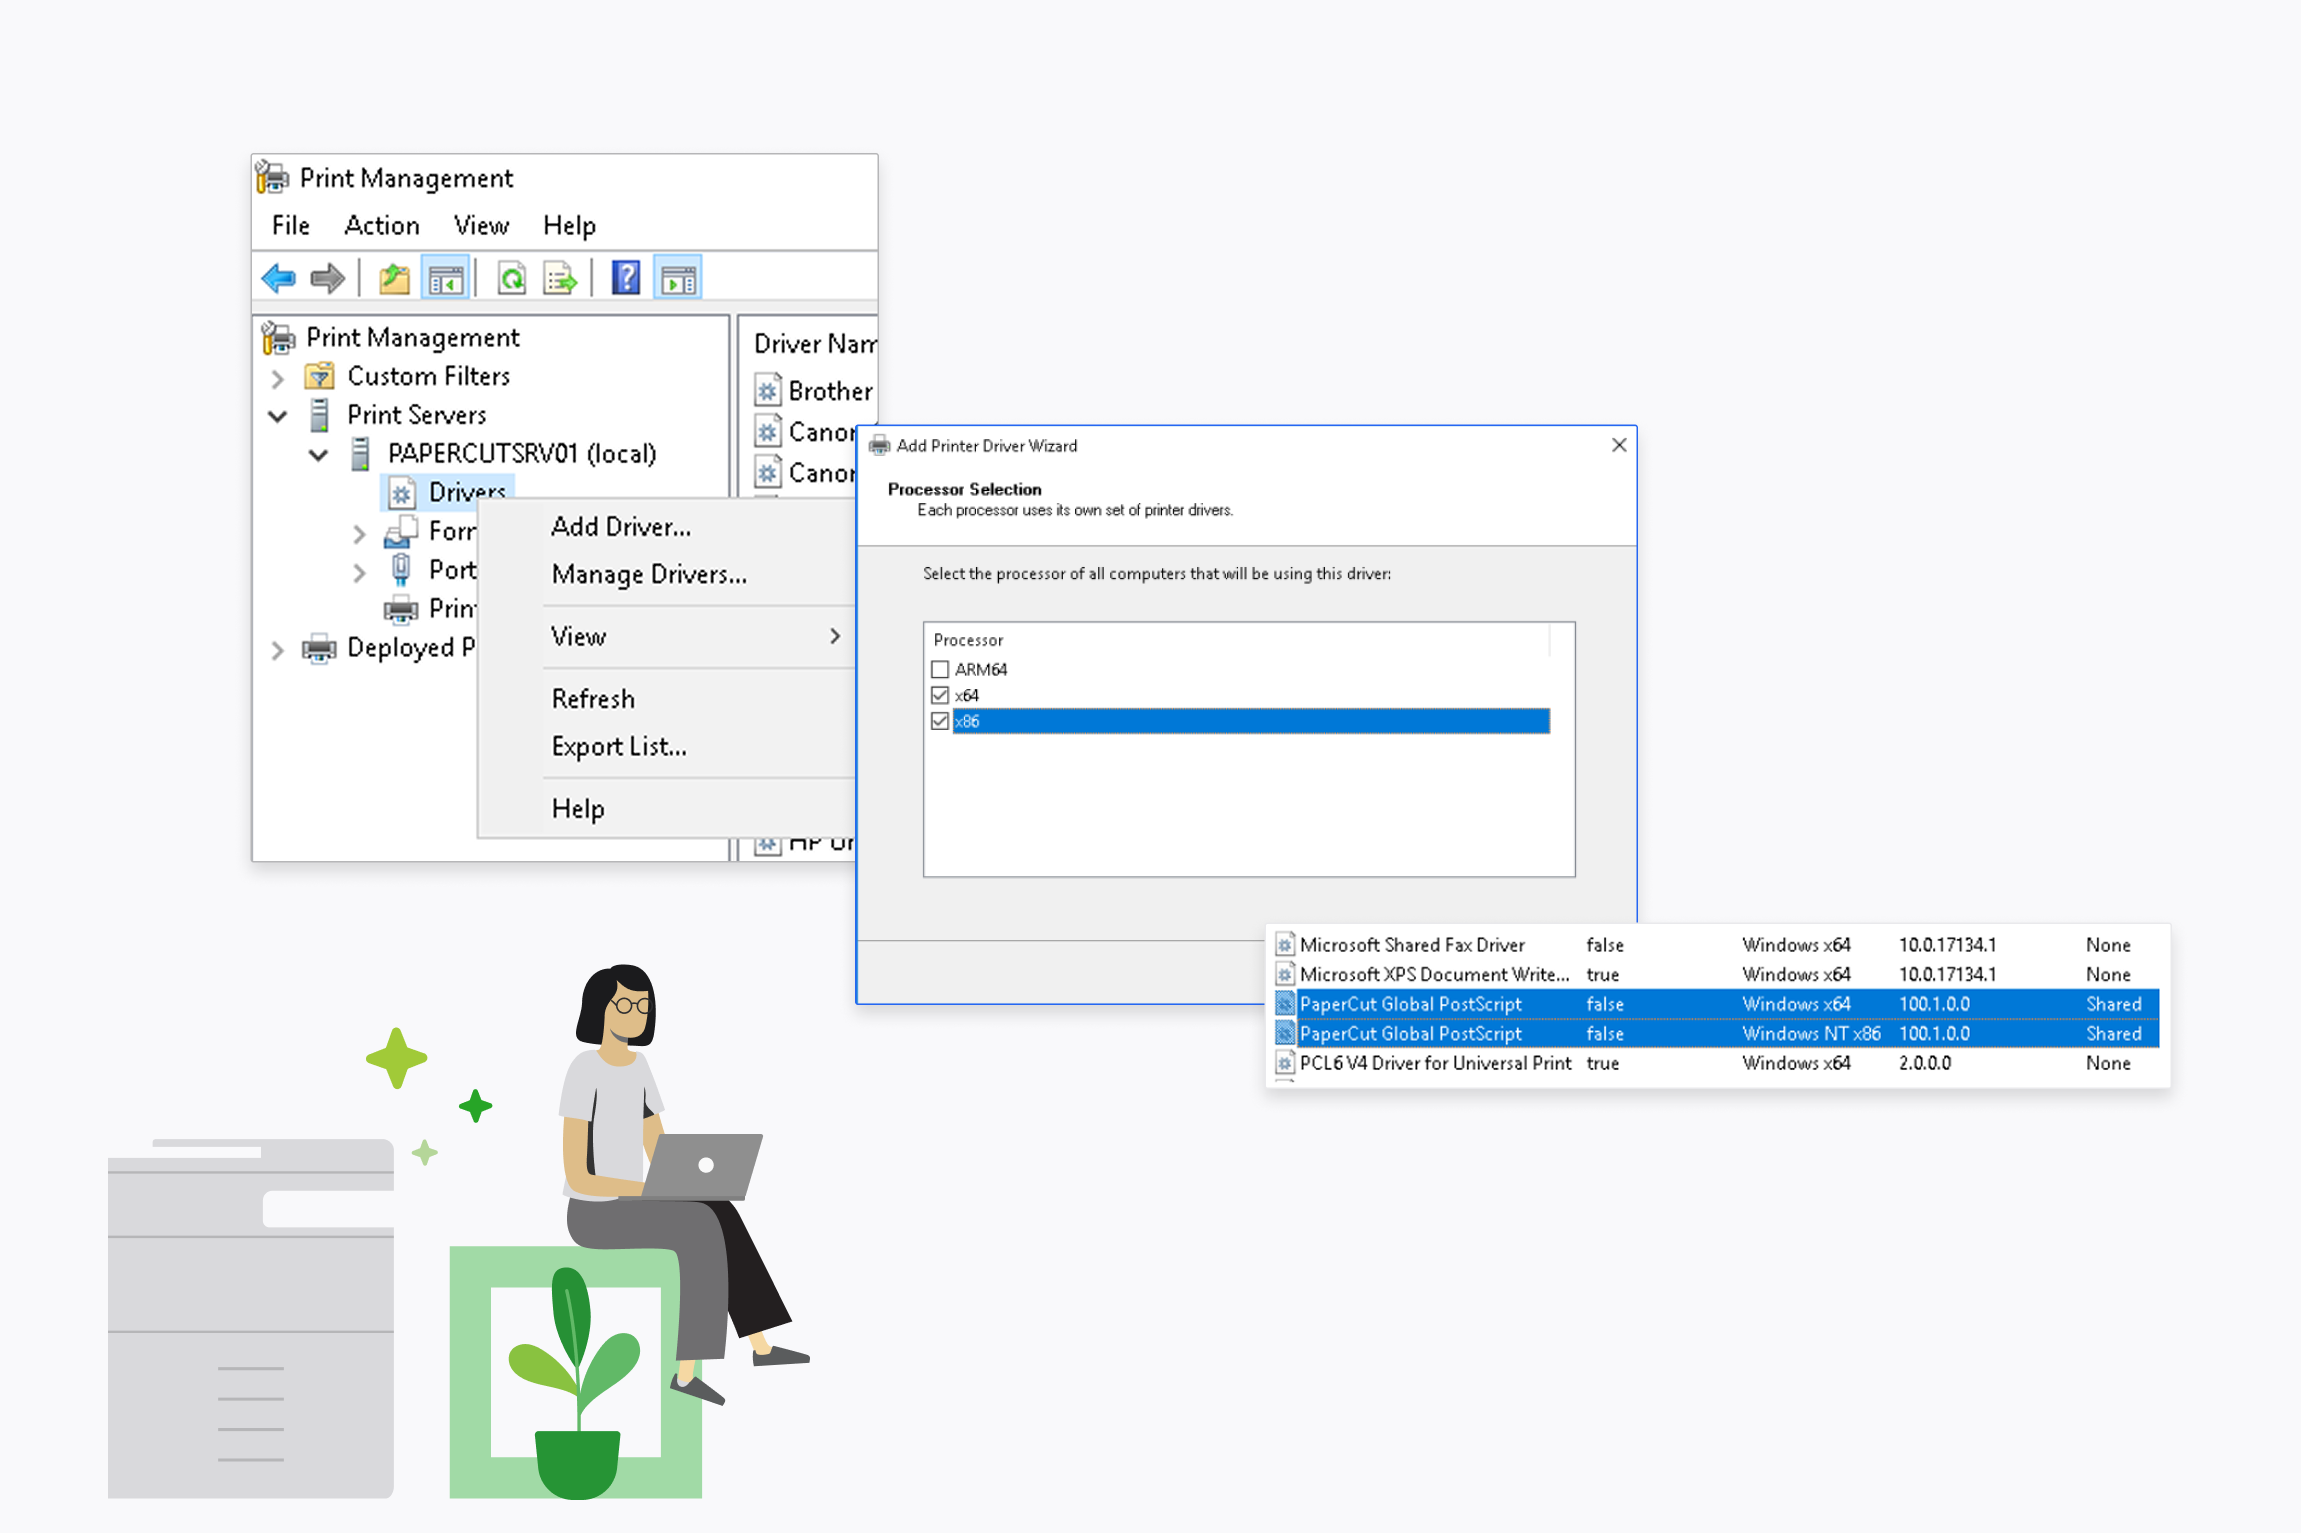Collapse the PAPERCUTSRV01 (local) tree node
2301x1533 pixels.
[x=318, y=454]
